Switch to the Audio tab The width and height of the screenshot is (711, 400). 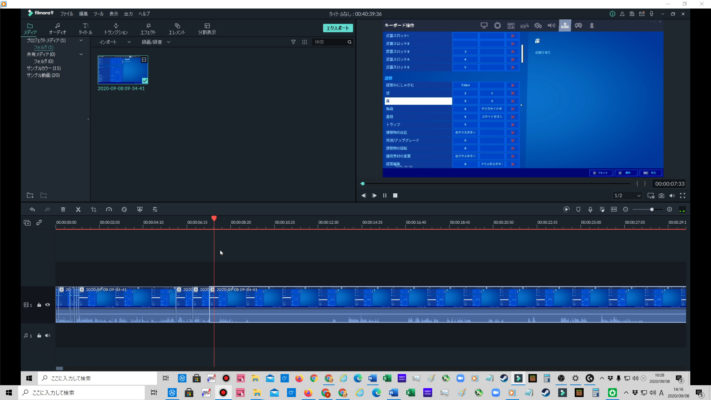click(x=57, y=29)
